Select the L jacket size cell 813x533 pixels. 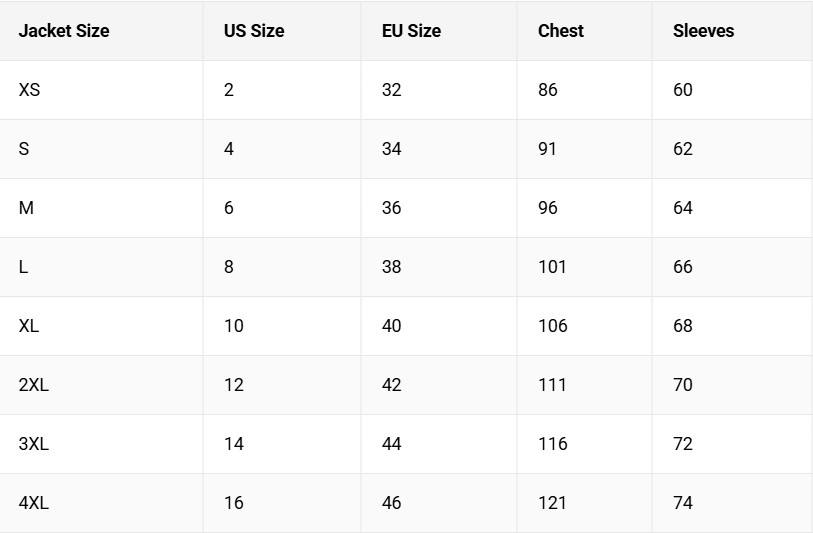pos(23,267)
